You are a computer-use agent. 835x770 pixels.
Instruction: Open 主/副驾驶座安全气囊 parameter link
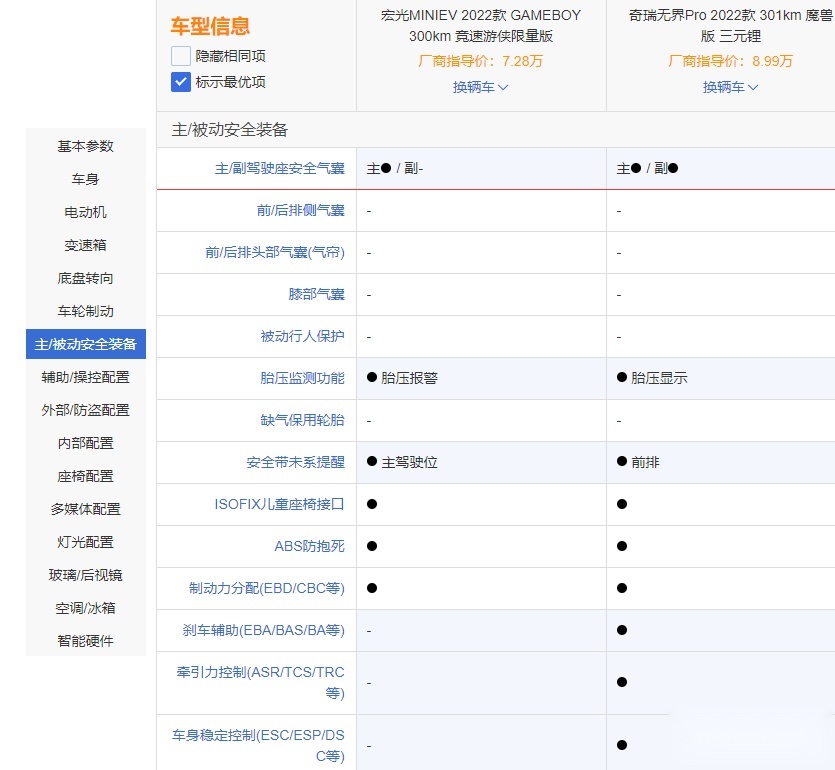click(x=280, y=169)
